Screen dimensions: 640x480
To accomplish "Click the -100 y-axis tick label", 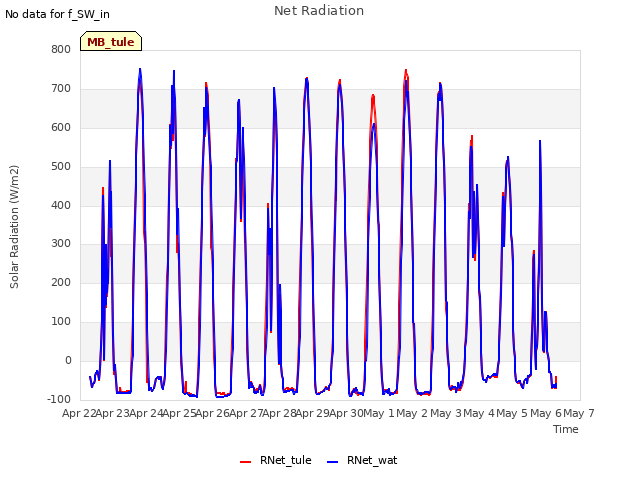I will click(59, 399).
